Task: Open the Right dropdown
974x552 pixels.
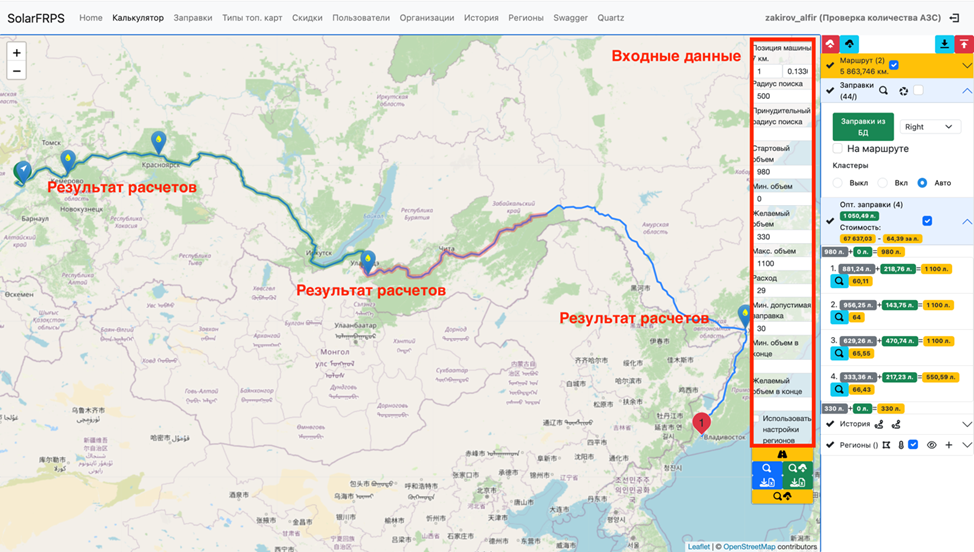Action: point(930,127)
